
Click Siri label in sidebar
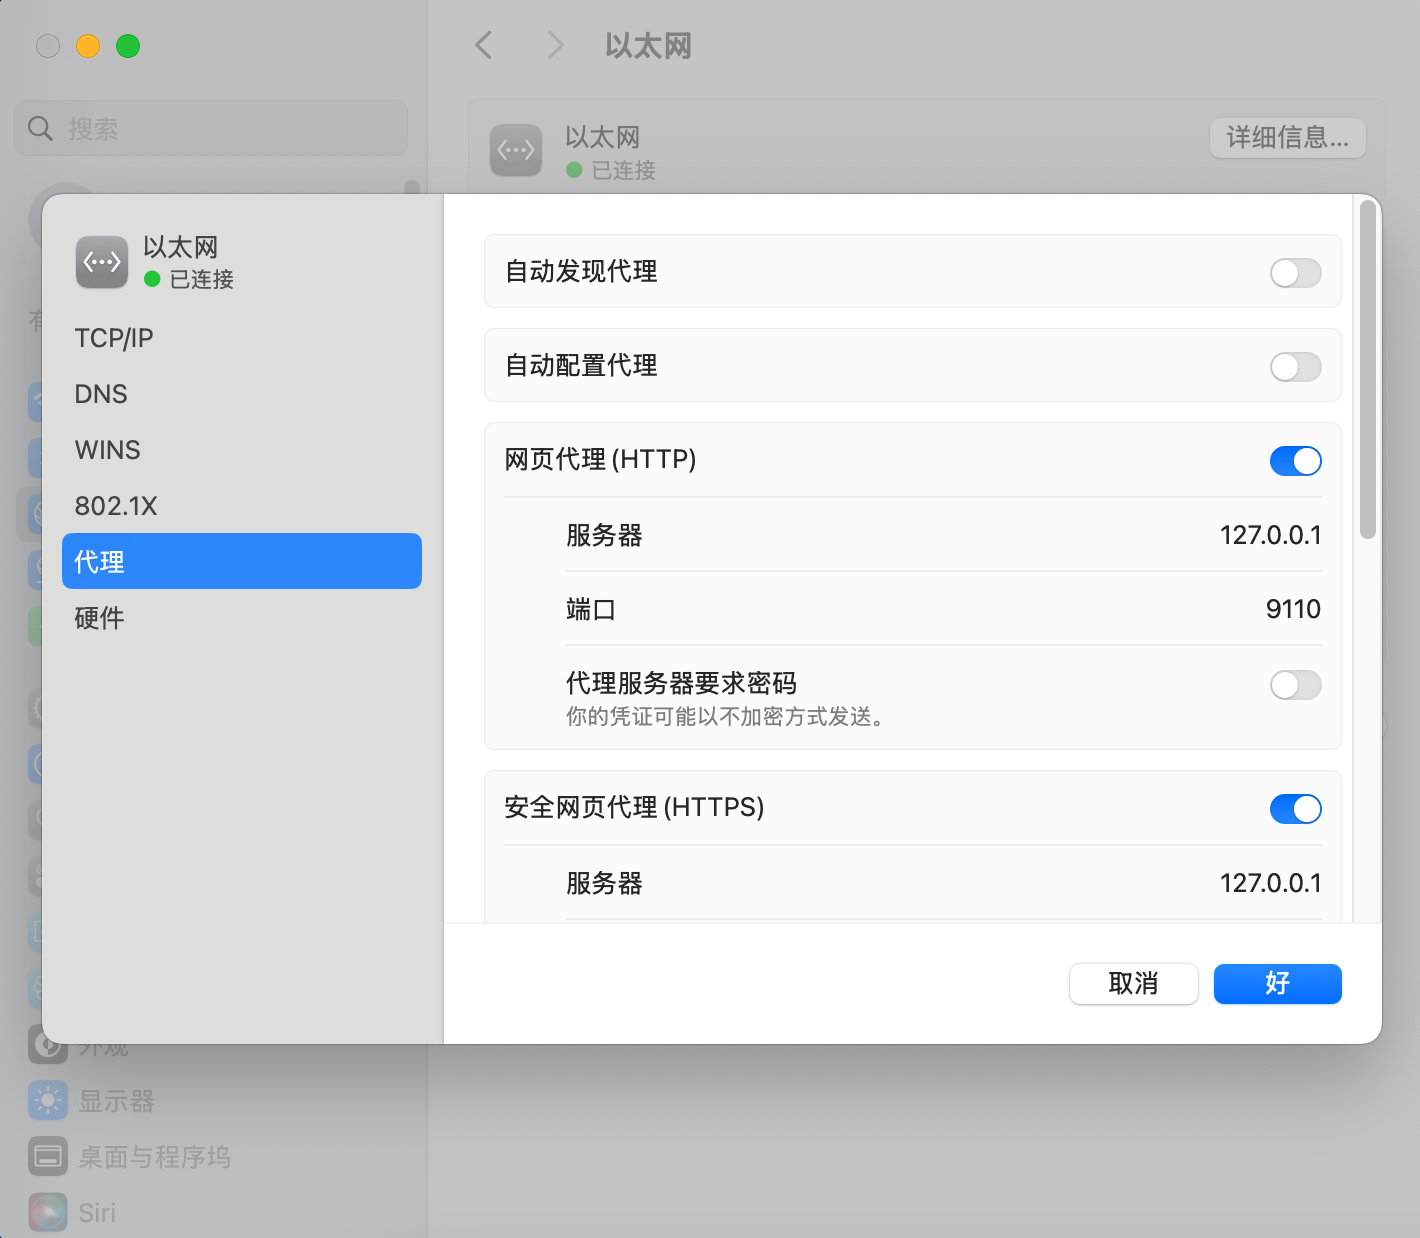click(97, 1213)
